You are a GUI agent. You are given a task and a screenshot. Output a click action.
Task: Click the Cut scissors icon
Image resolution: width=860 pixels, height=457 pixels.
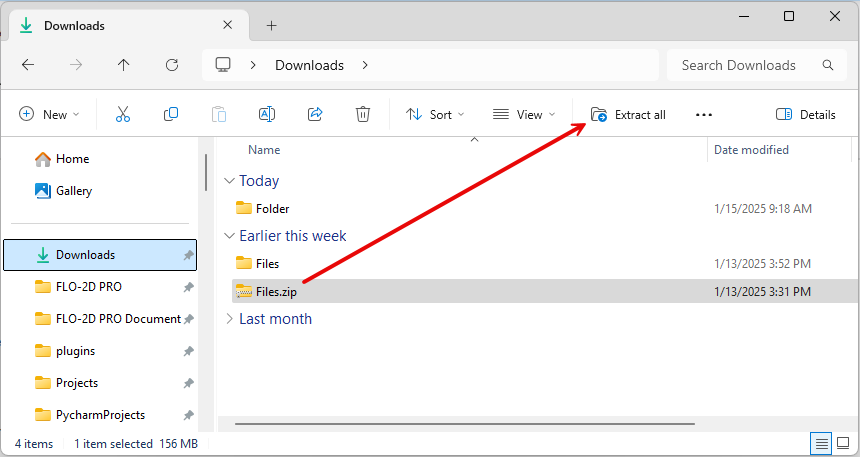pyautogui.click(x=123, y=115)
